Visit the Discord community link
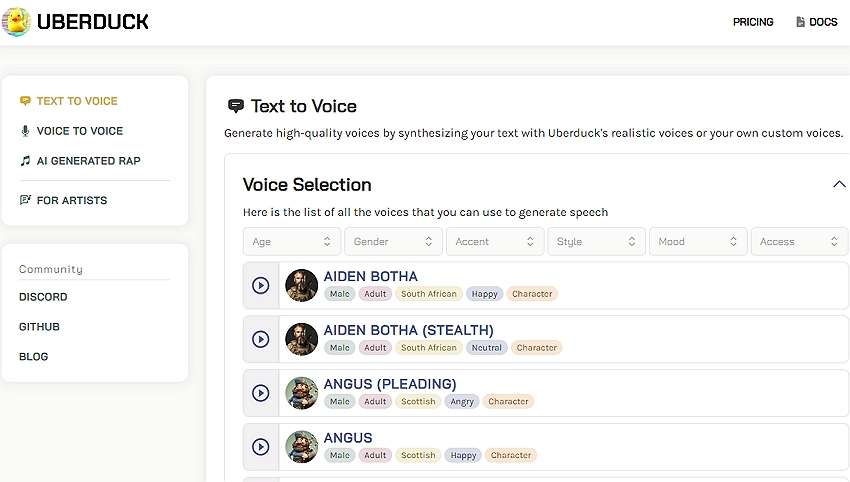The width and height of the screenshot is (850, 482). click(x=43, y=297)
